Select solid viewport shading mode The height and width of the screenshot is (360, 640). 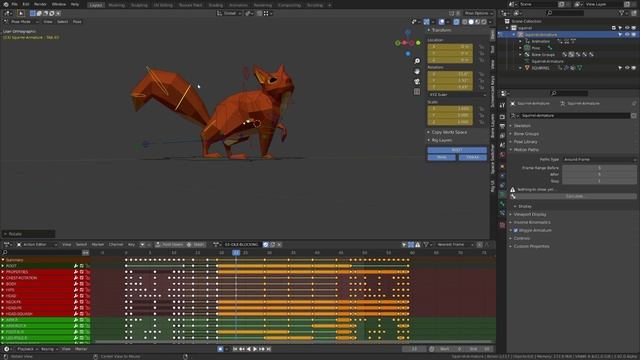coord(471,22)
